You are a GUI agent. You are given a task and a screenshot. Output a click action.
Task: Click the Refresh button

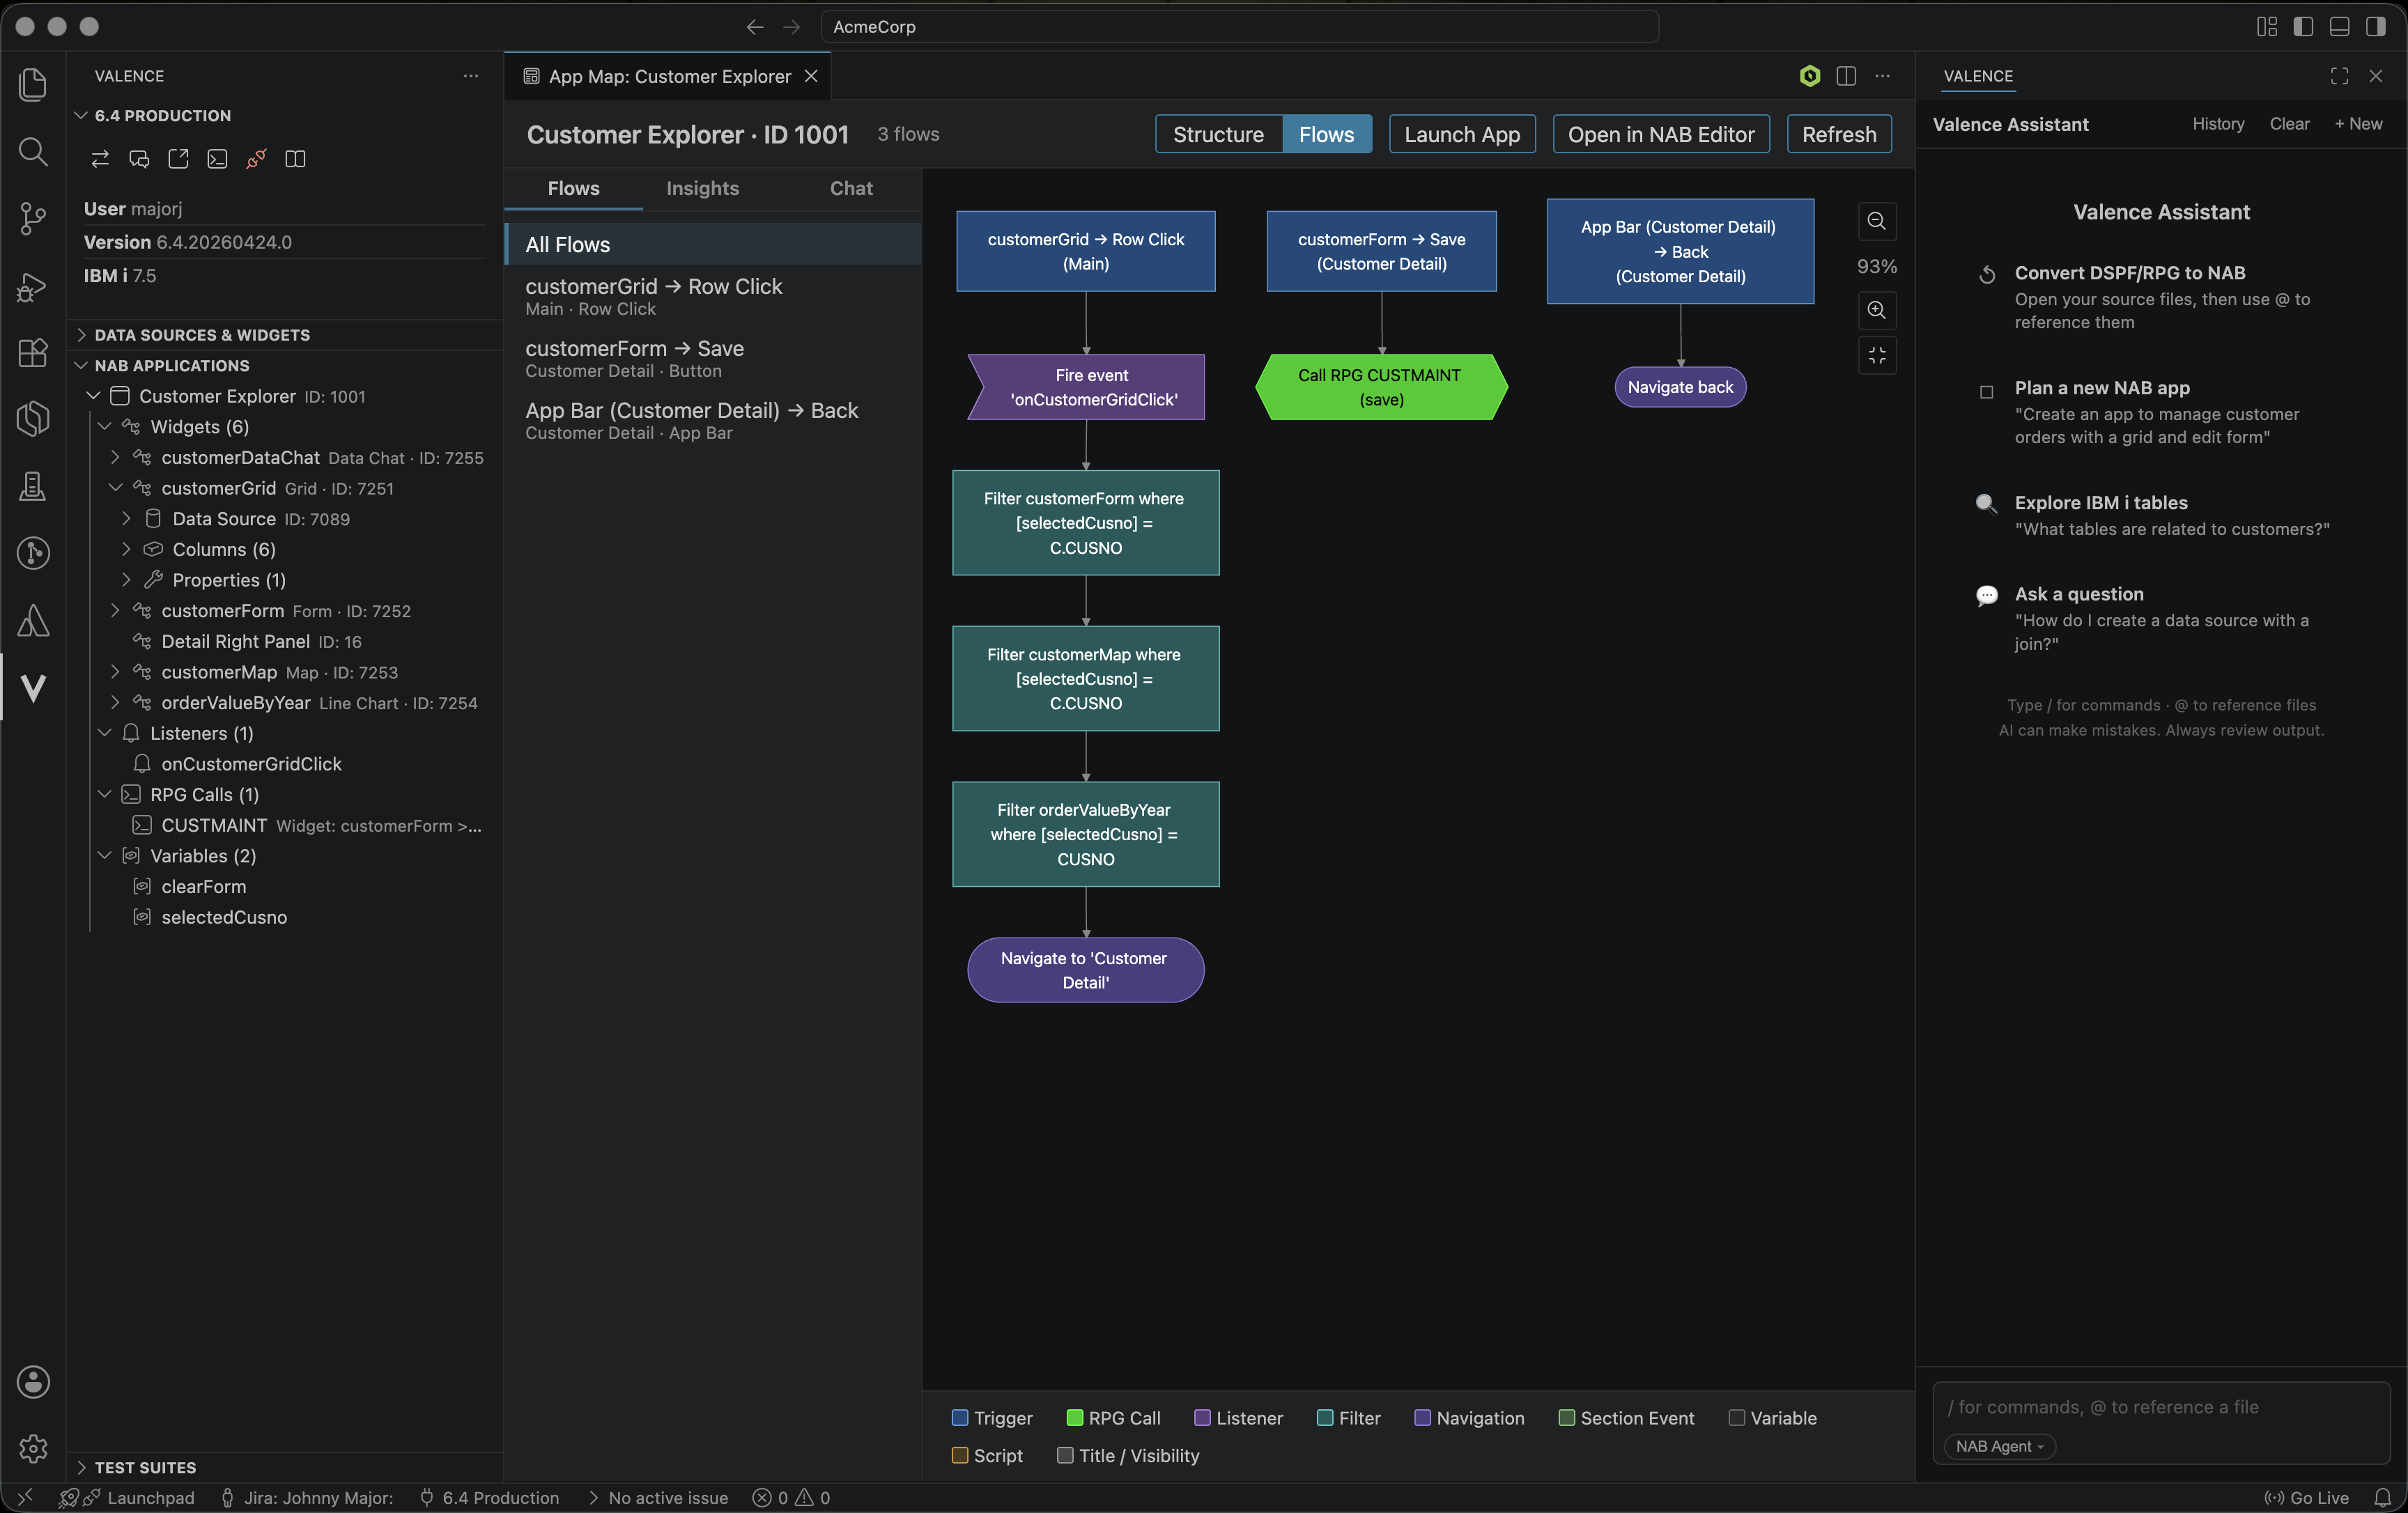tap(1838, 134)
